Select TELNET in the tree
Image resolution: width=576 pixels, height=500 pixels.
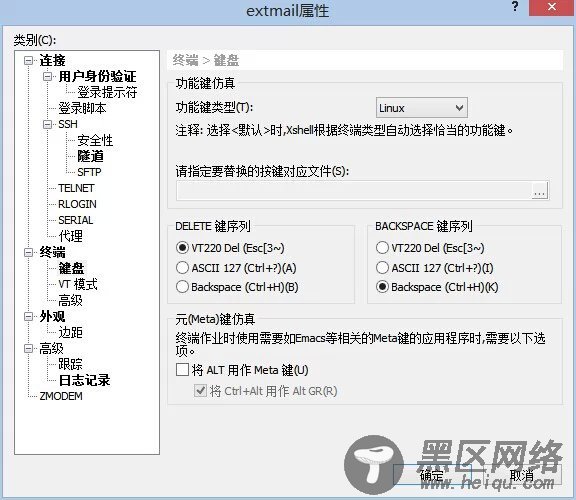(x=76, y=188)
